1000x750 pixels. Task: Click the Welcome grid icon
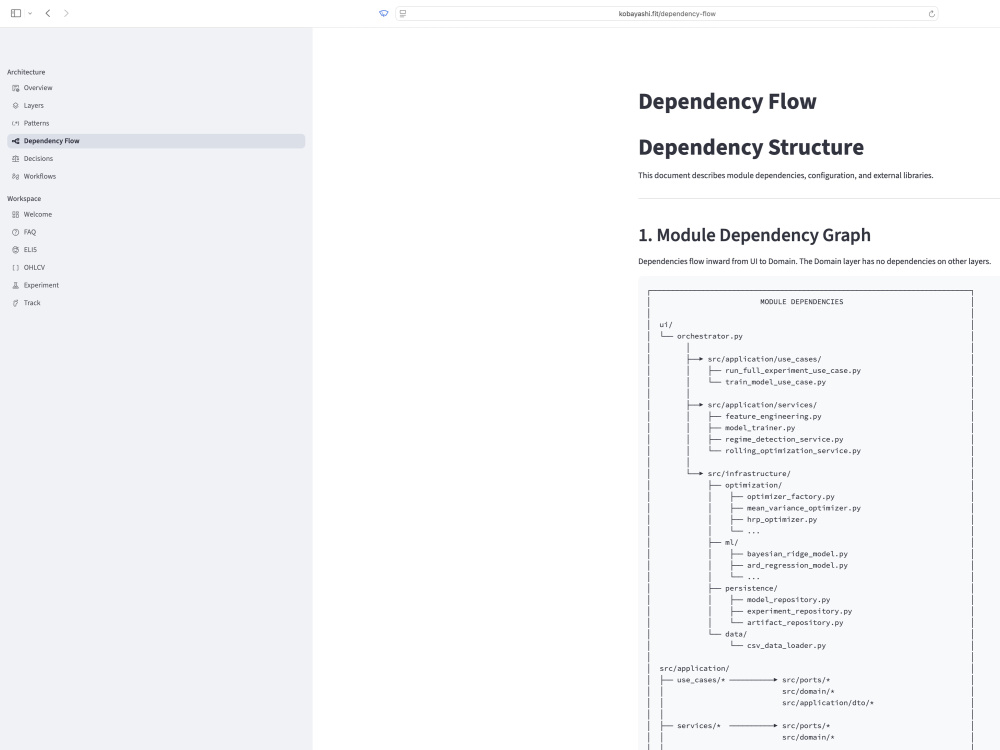point(15,215)
